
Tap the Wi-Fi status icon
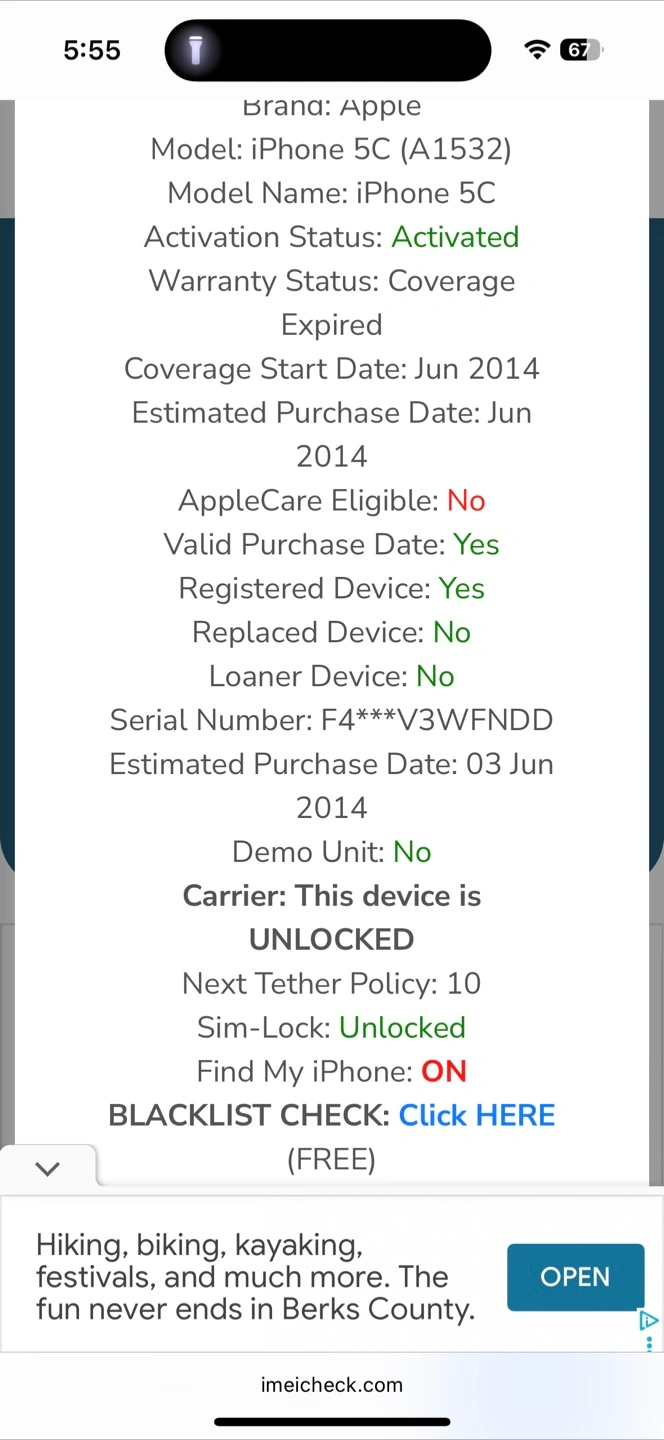tap(537, 50)
